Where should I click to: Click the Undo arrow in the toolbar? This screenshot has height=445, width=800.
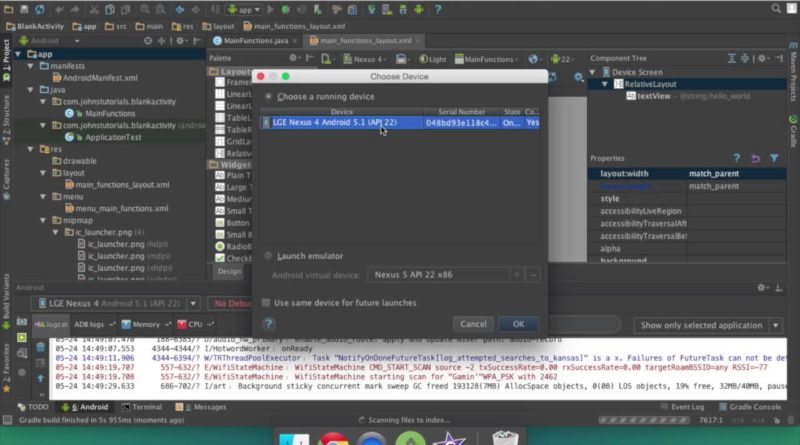(x=59, y=9)
